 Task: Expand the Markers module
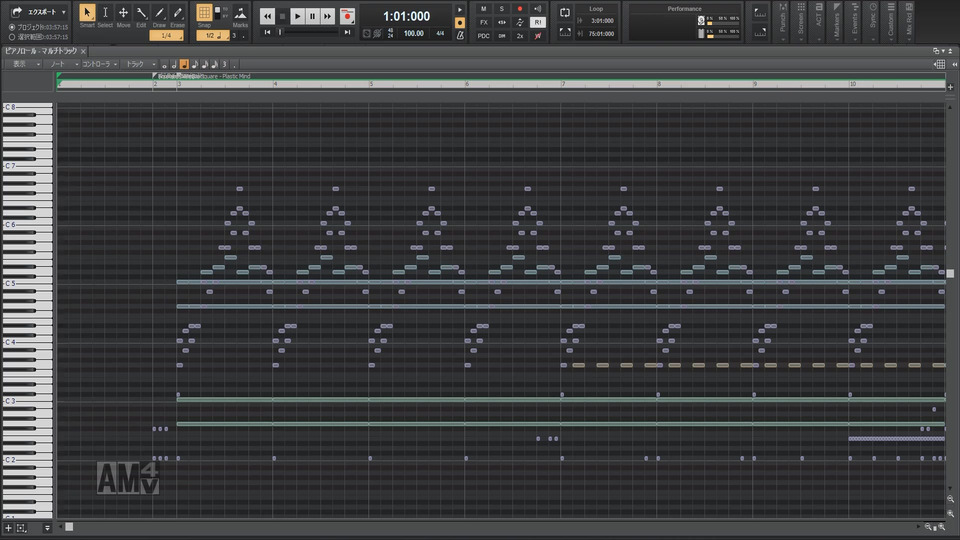pos(837,20)
